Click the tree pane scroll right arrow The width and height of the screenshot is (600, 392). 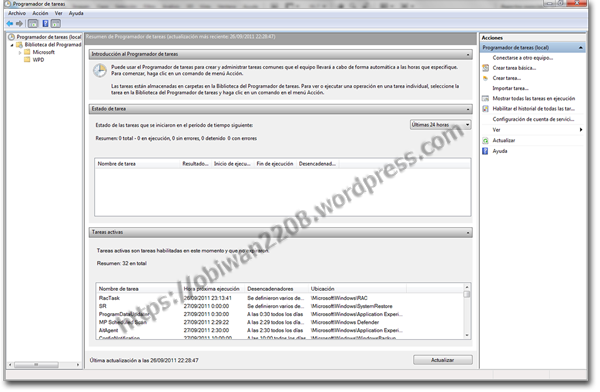pyautogui.click(x=78, y=365)
